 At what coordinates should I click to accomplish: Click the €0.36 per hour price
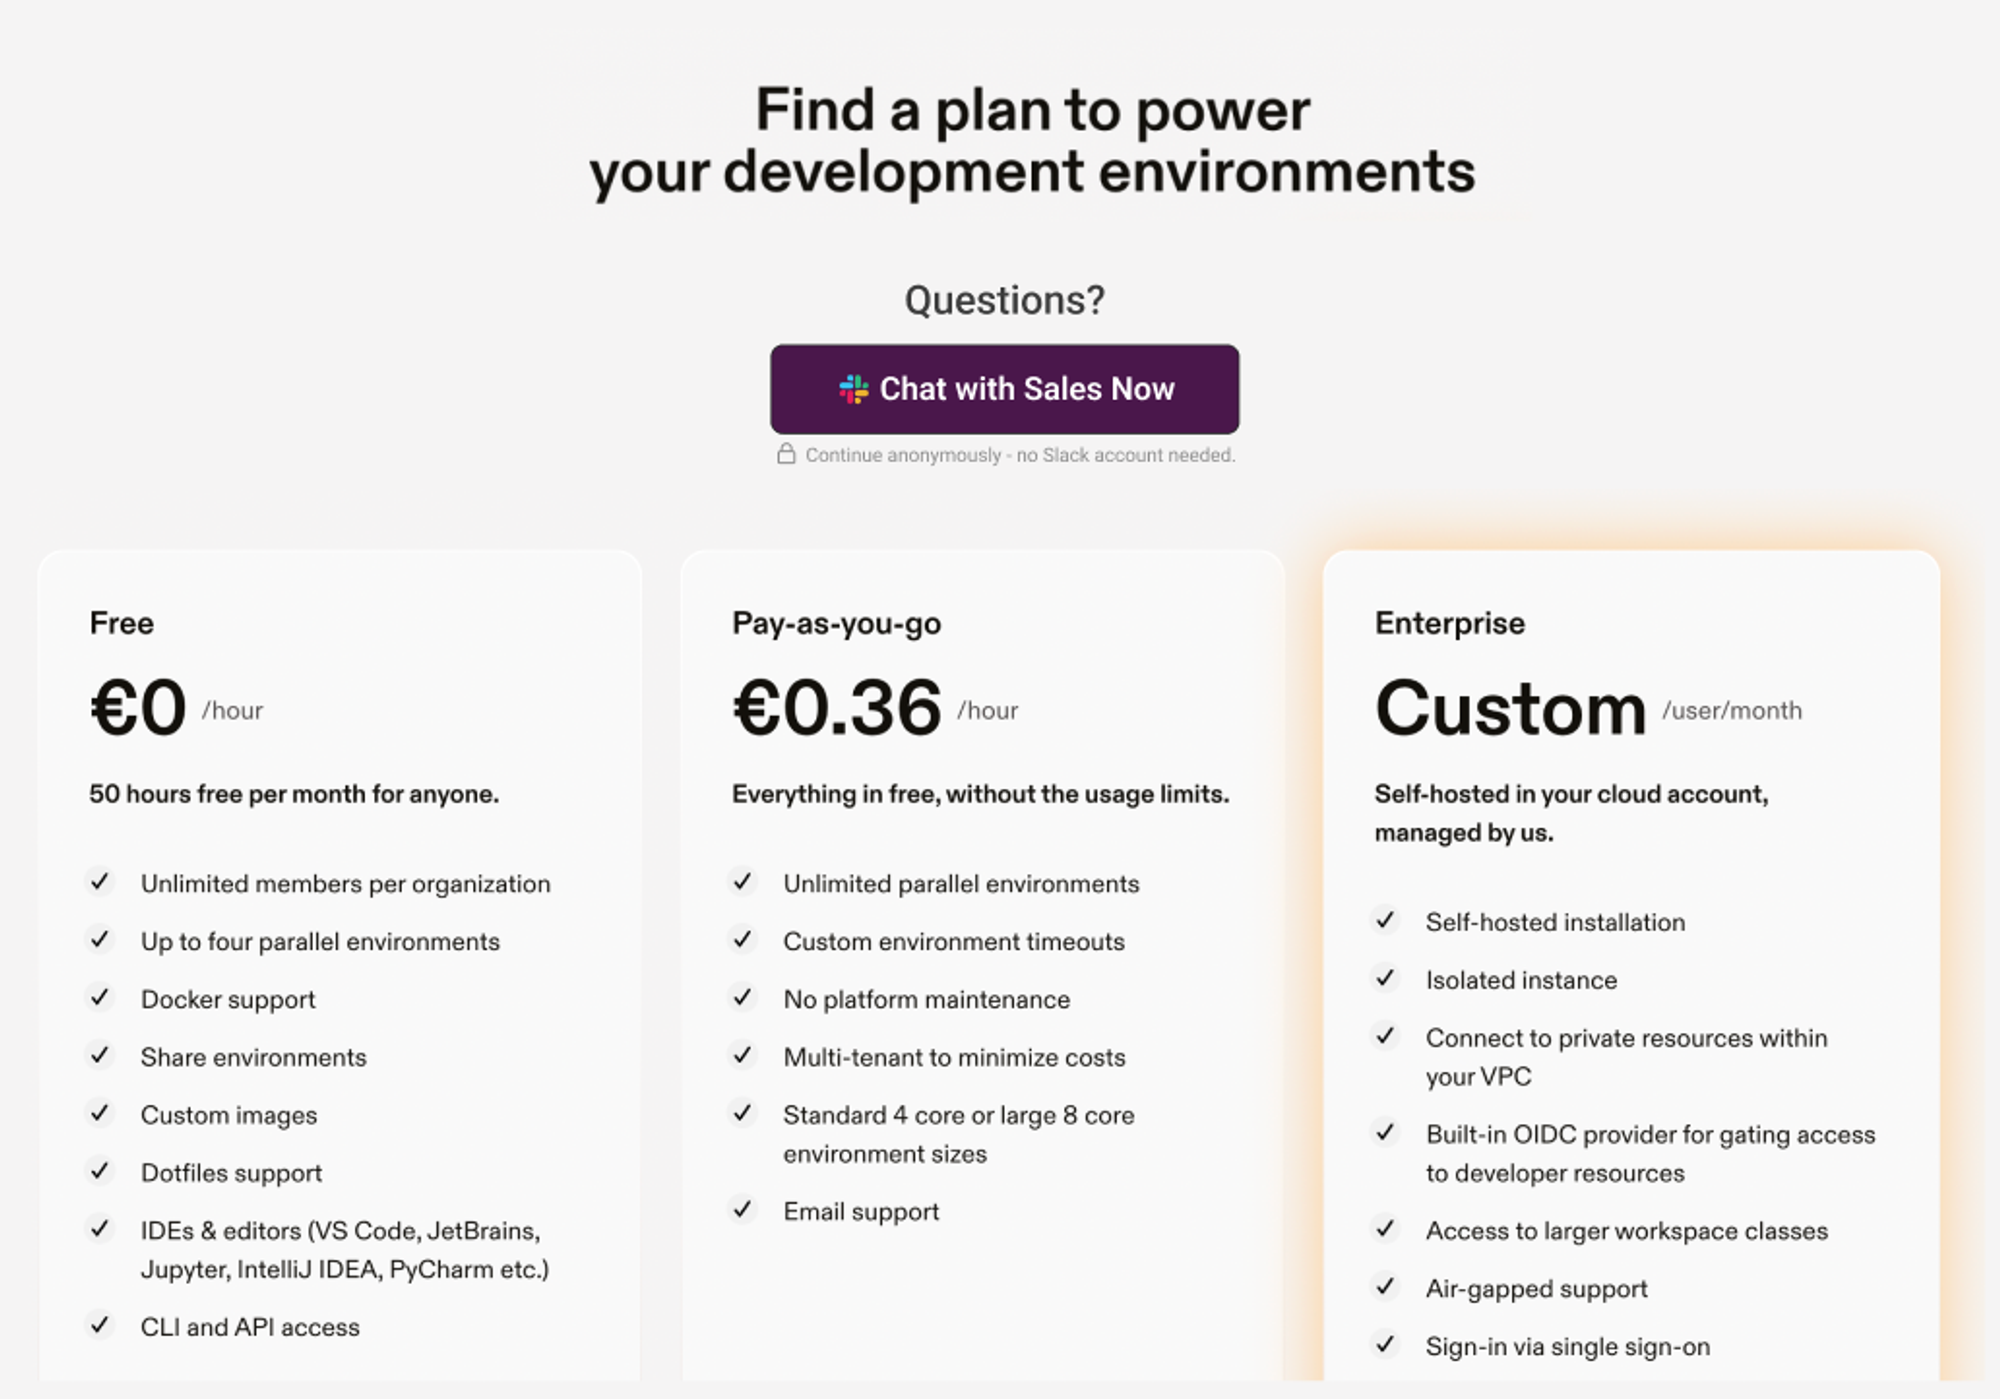[x=837, y=708]
